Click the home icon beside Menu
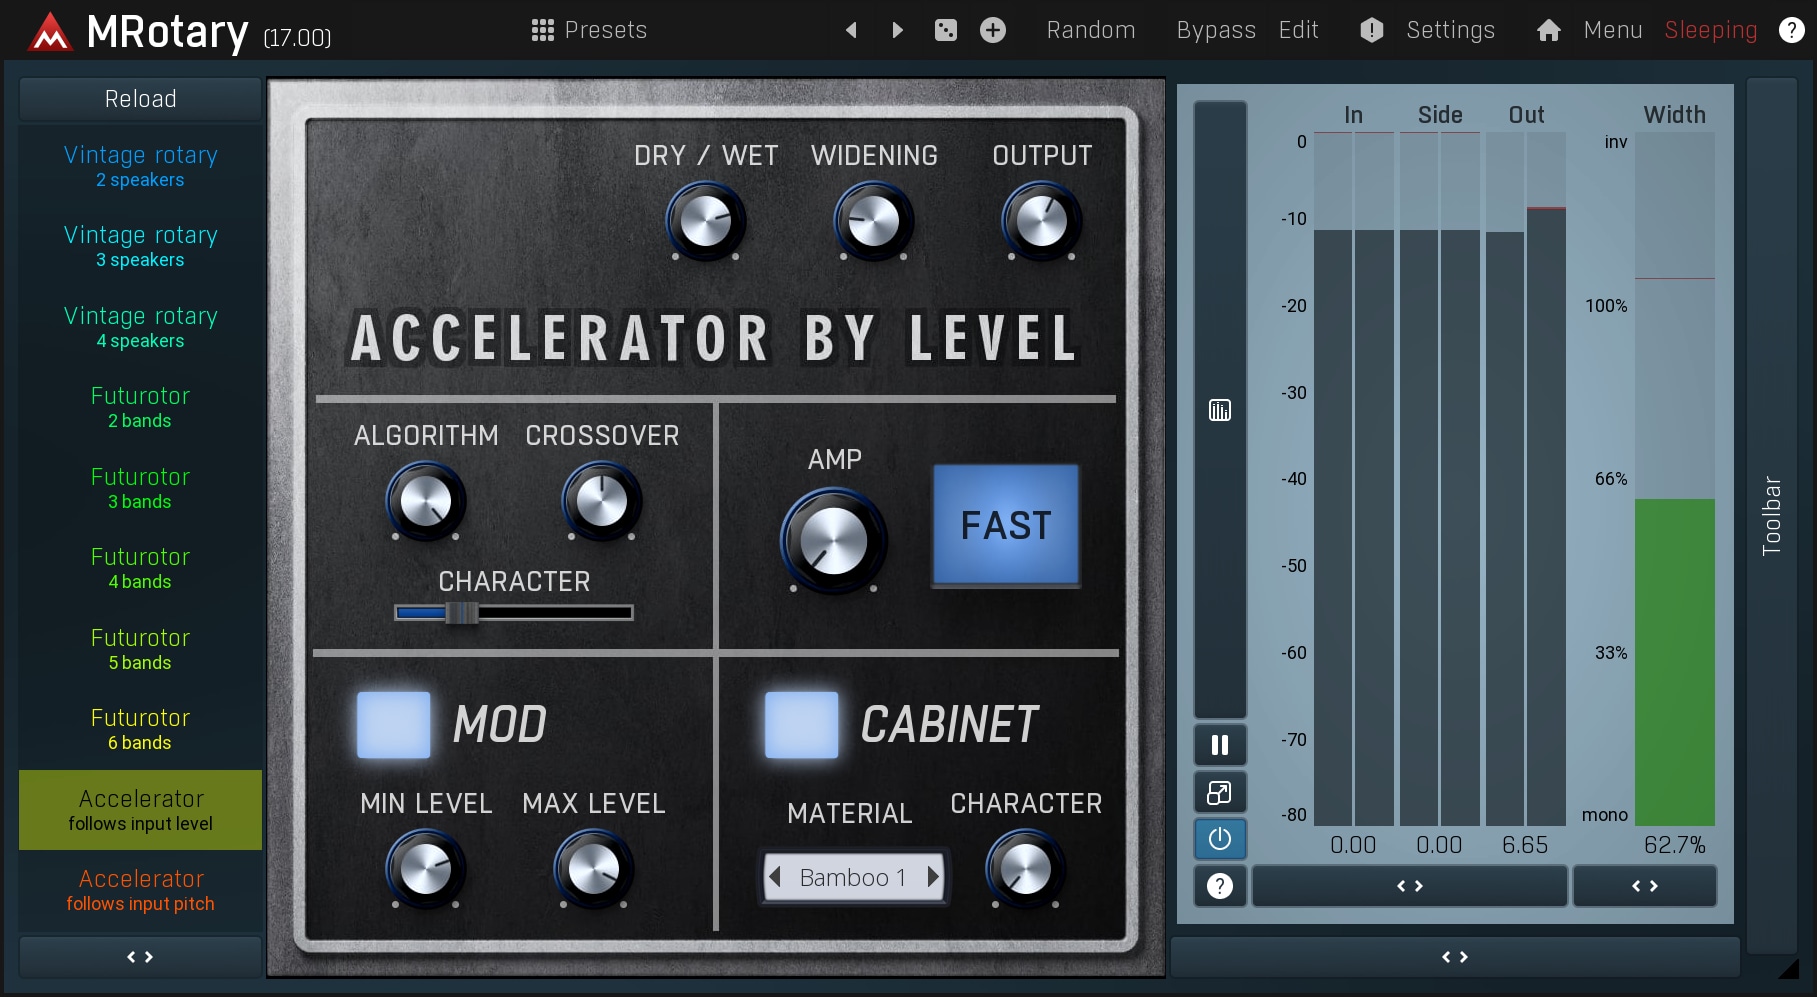Viewport: 1817px width, 997px height. pyautogui.click(x=1548, y=30)
